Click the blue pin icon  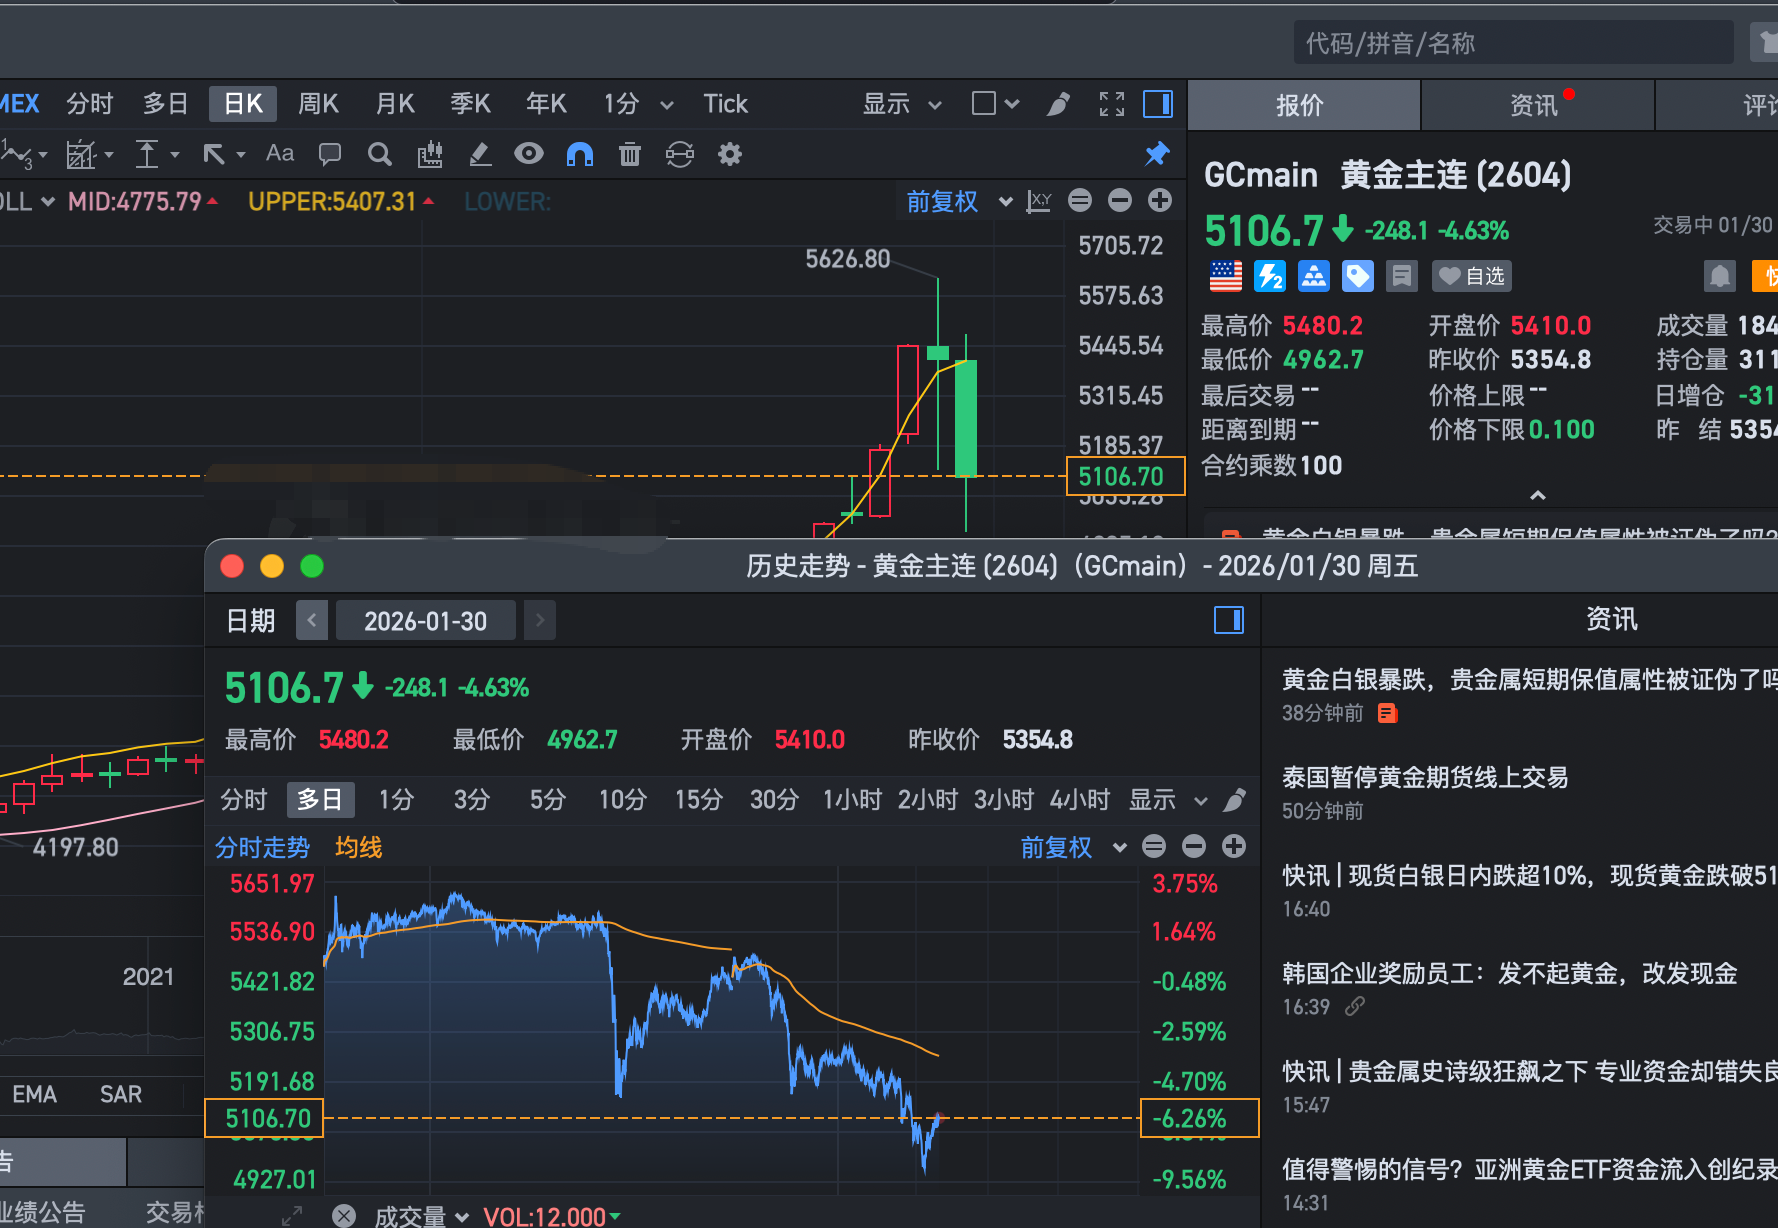[x=1157, y=154]
